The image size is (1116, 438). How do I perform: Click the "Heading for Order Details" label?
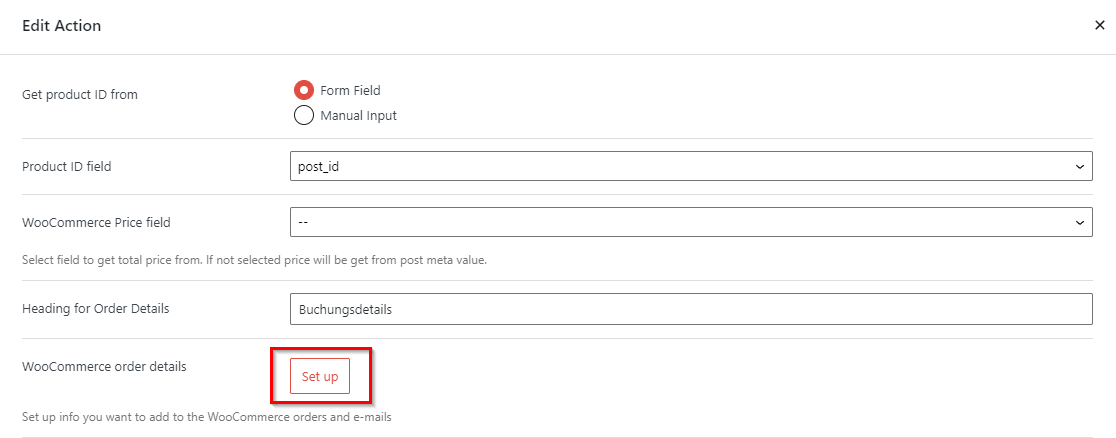[96, 308]
